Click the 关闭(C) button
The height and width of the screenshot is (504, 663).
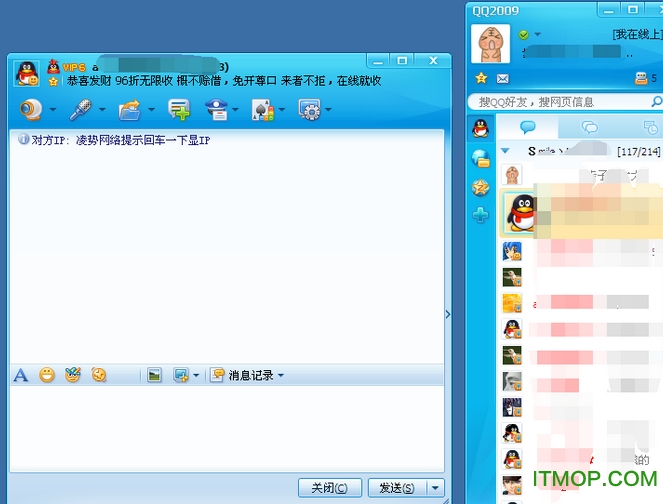(330, 488)
